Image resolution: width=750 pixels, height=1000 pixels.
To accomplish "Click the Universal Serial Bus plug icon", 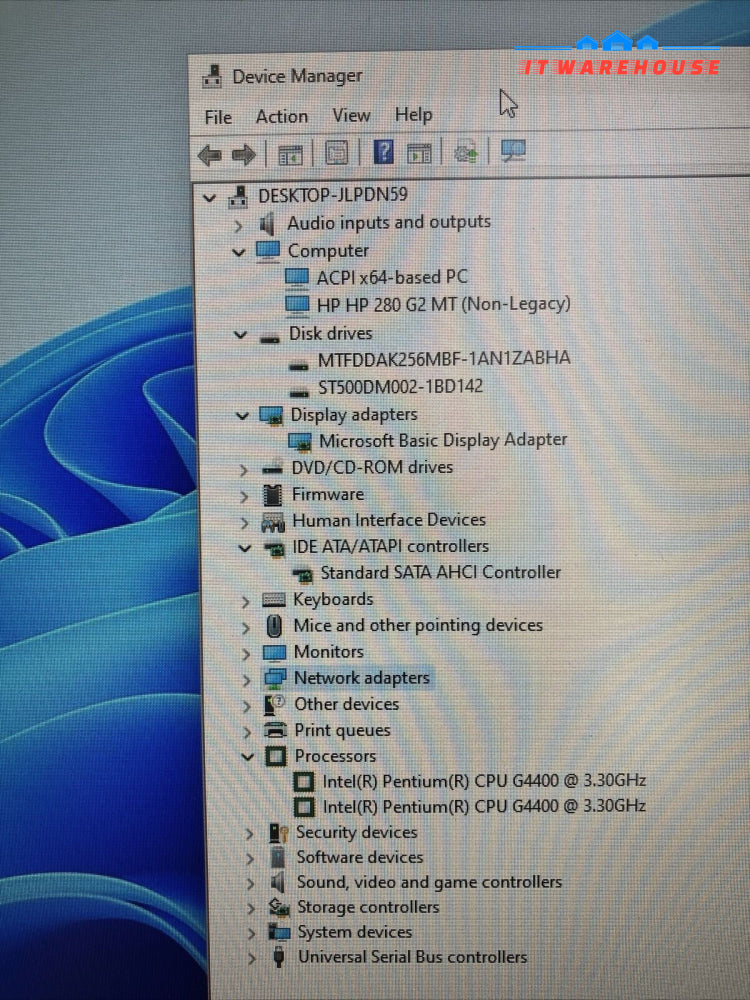I will [x=279, y=957].
